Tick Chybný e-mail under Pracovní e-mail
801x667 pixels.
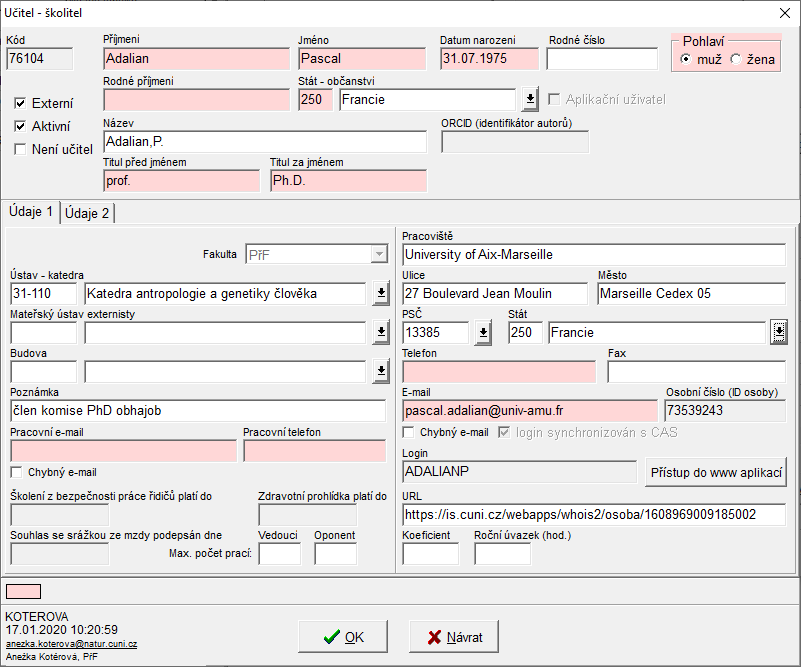coord(16,472)
